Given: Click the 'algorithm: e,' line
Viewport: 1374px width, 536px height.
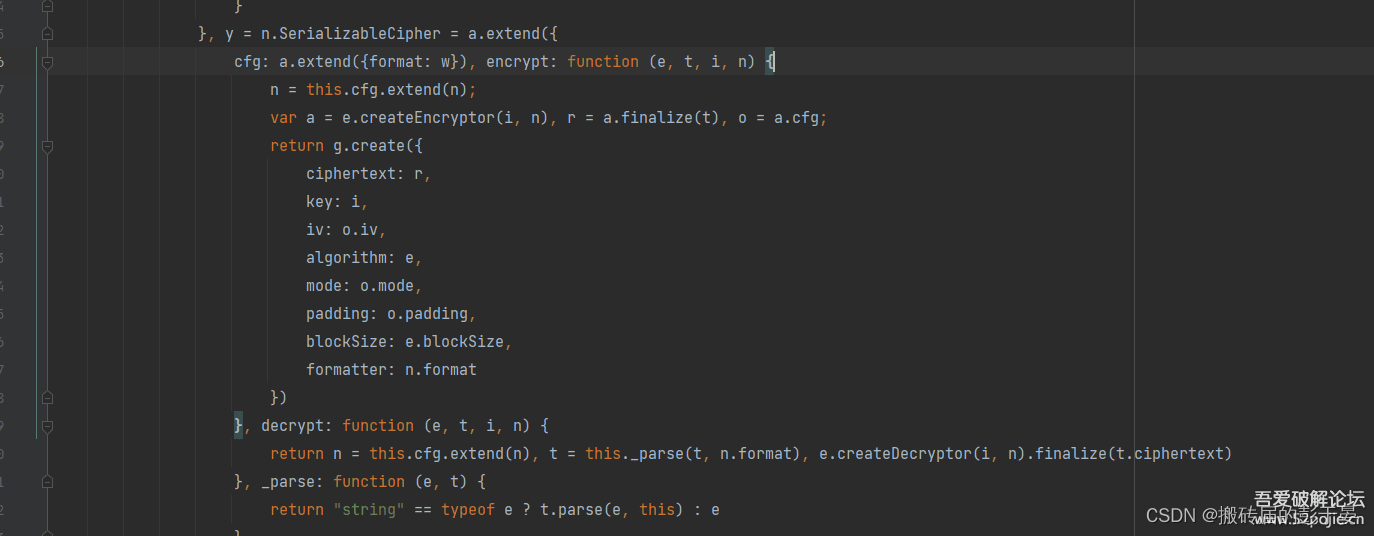Looking at the screenshot, I should [x=364, y=258].
